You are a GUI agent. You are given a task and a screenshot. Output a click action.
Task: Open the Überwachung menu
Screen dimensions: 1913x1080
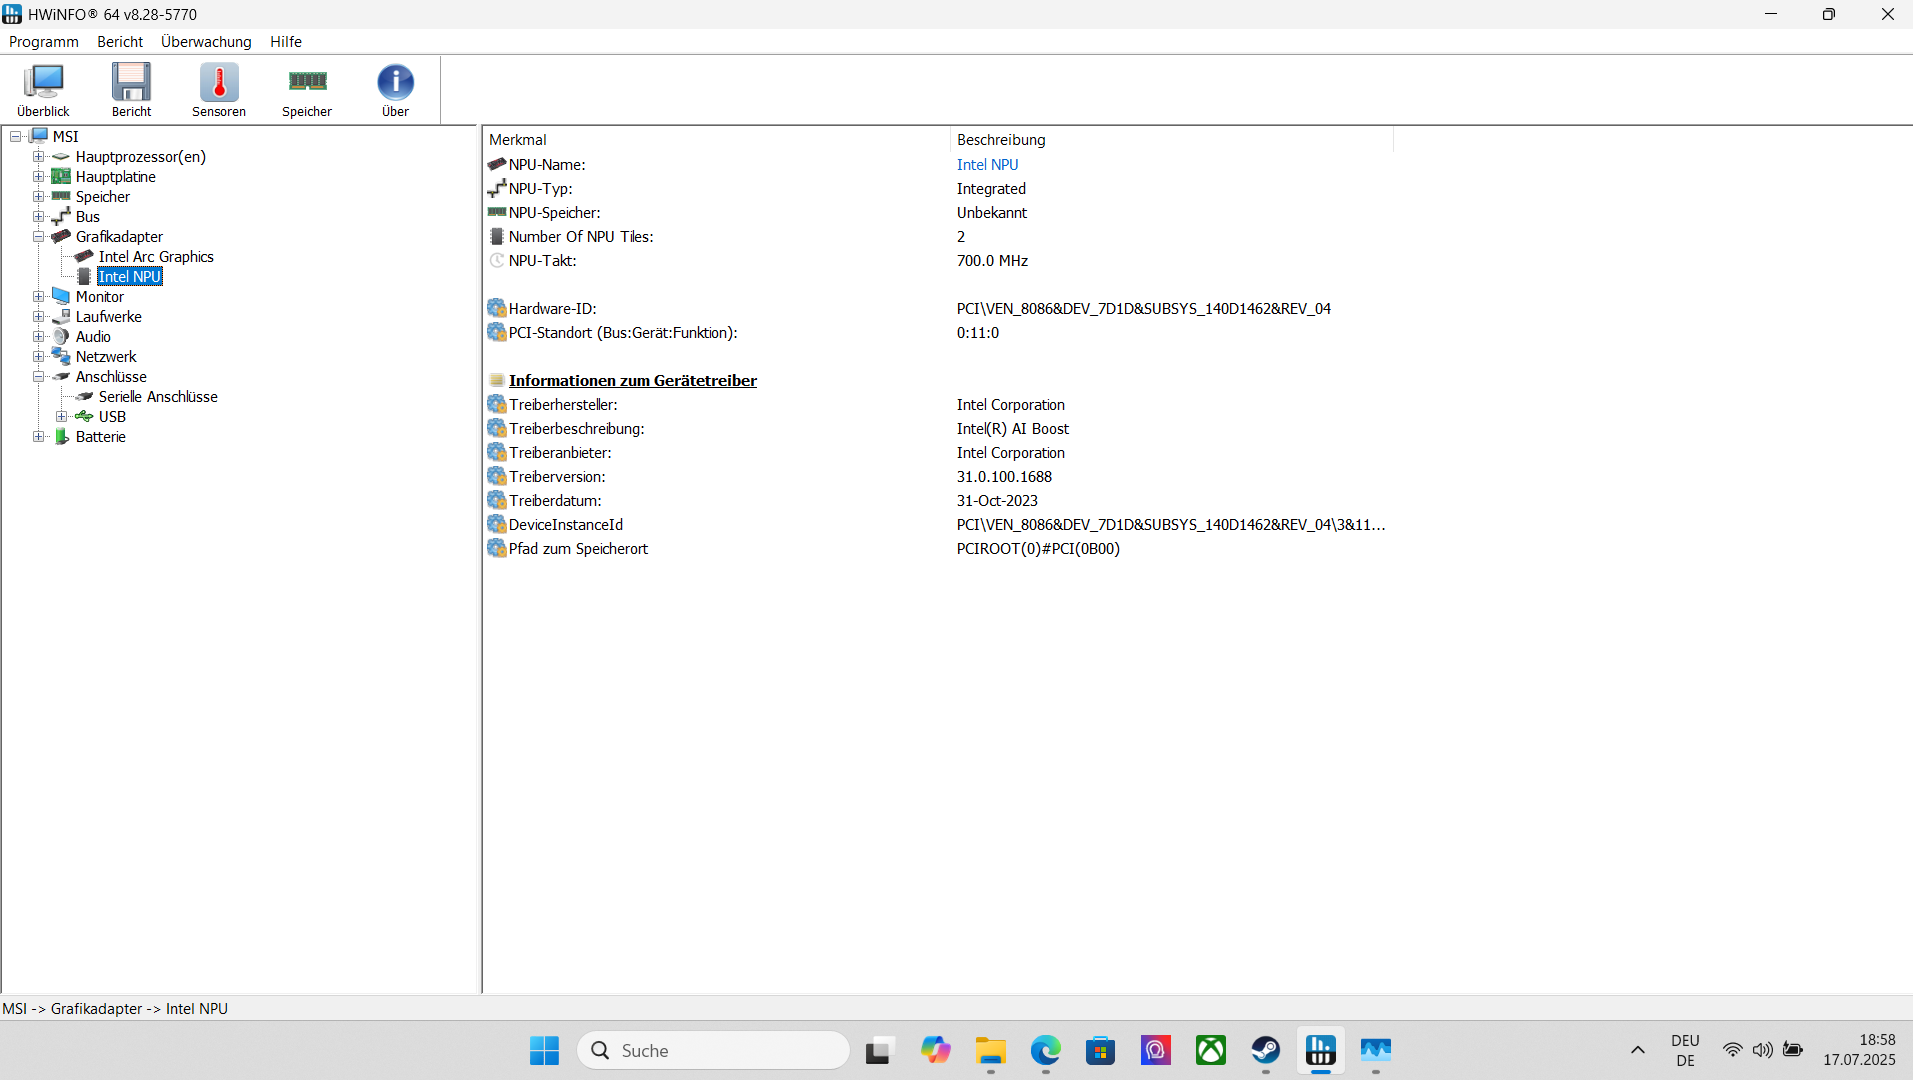(206, 42)
